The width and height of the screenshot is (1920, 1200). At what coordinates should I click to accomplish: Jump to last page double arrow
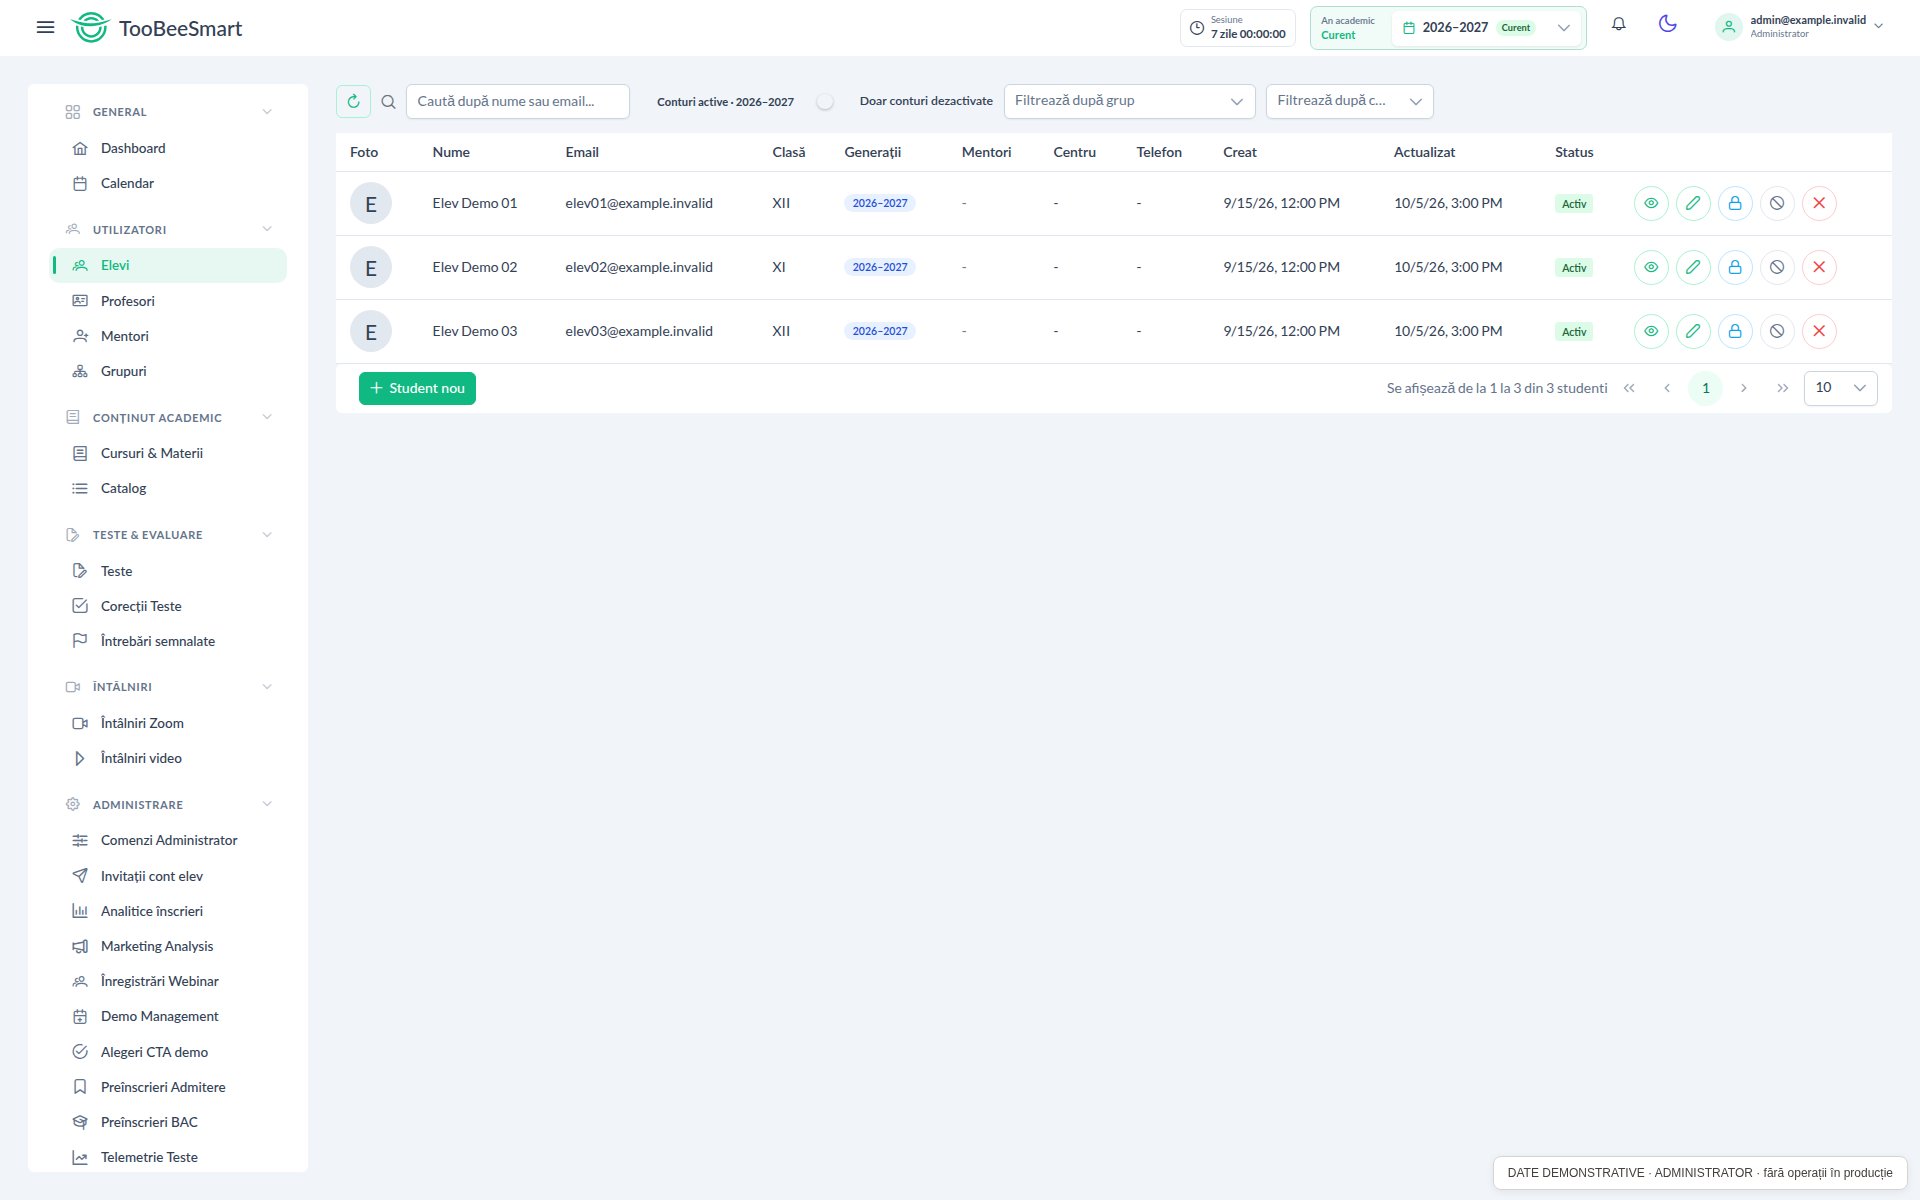[1782, 388]
